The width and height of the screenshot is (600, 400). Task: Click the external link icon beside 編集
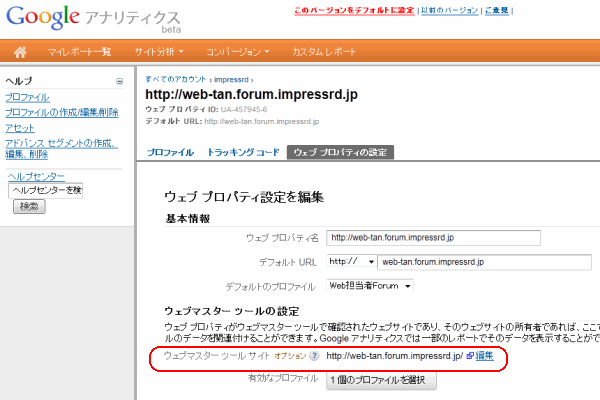[469, 356]
